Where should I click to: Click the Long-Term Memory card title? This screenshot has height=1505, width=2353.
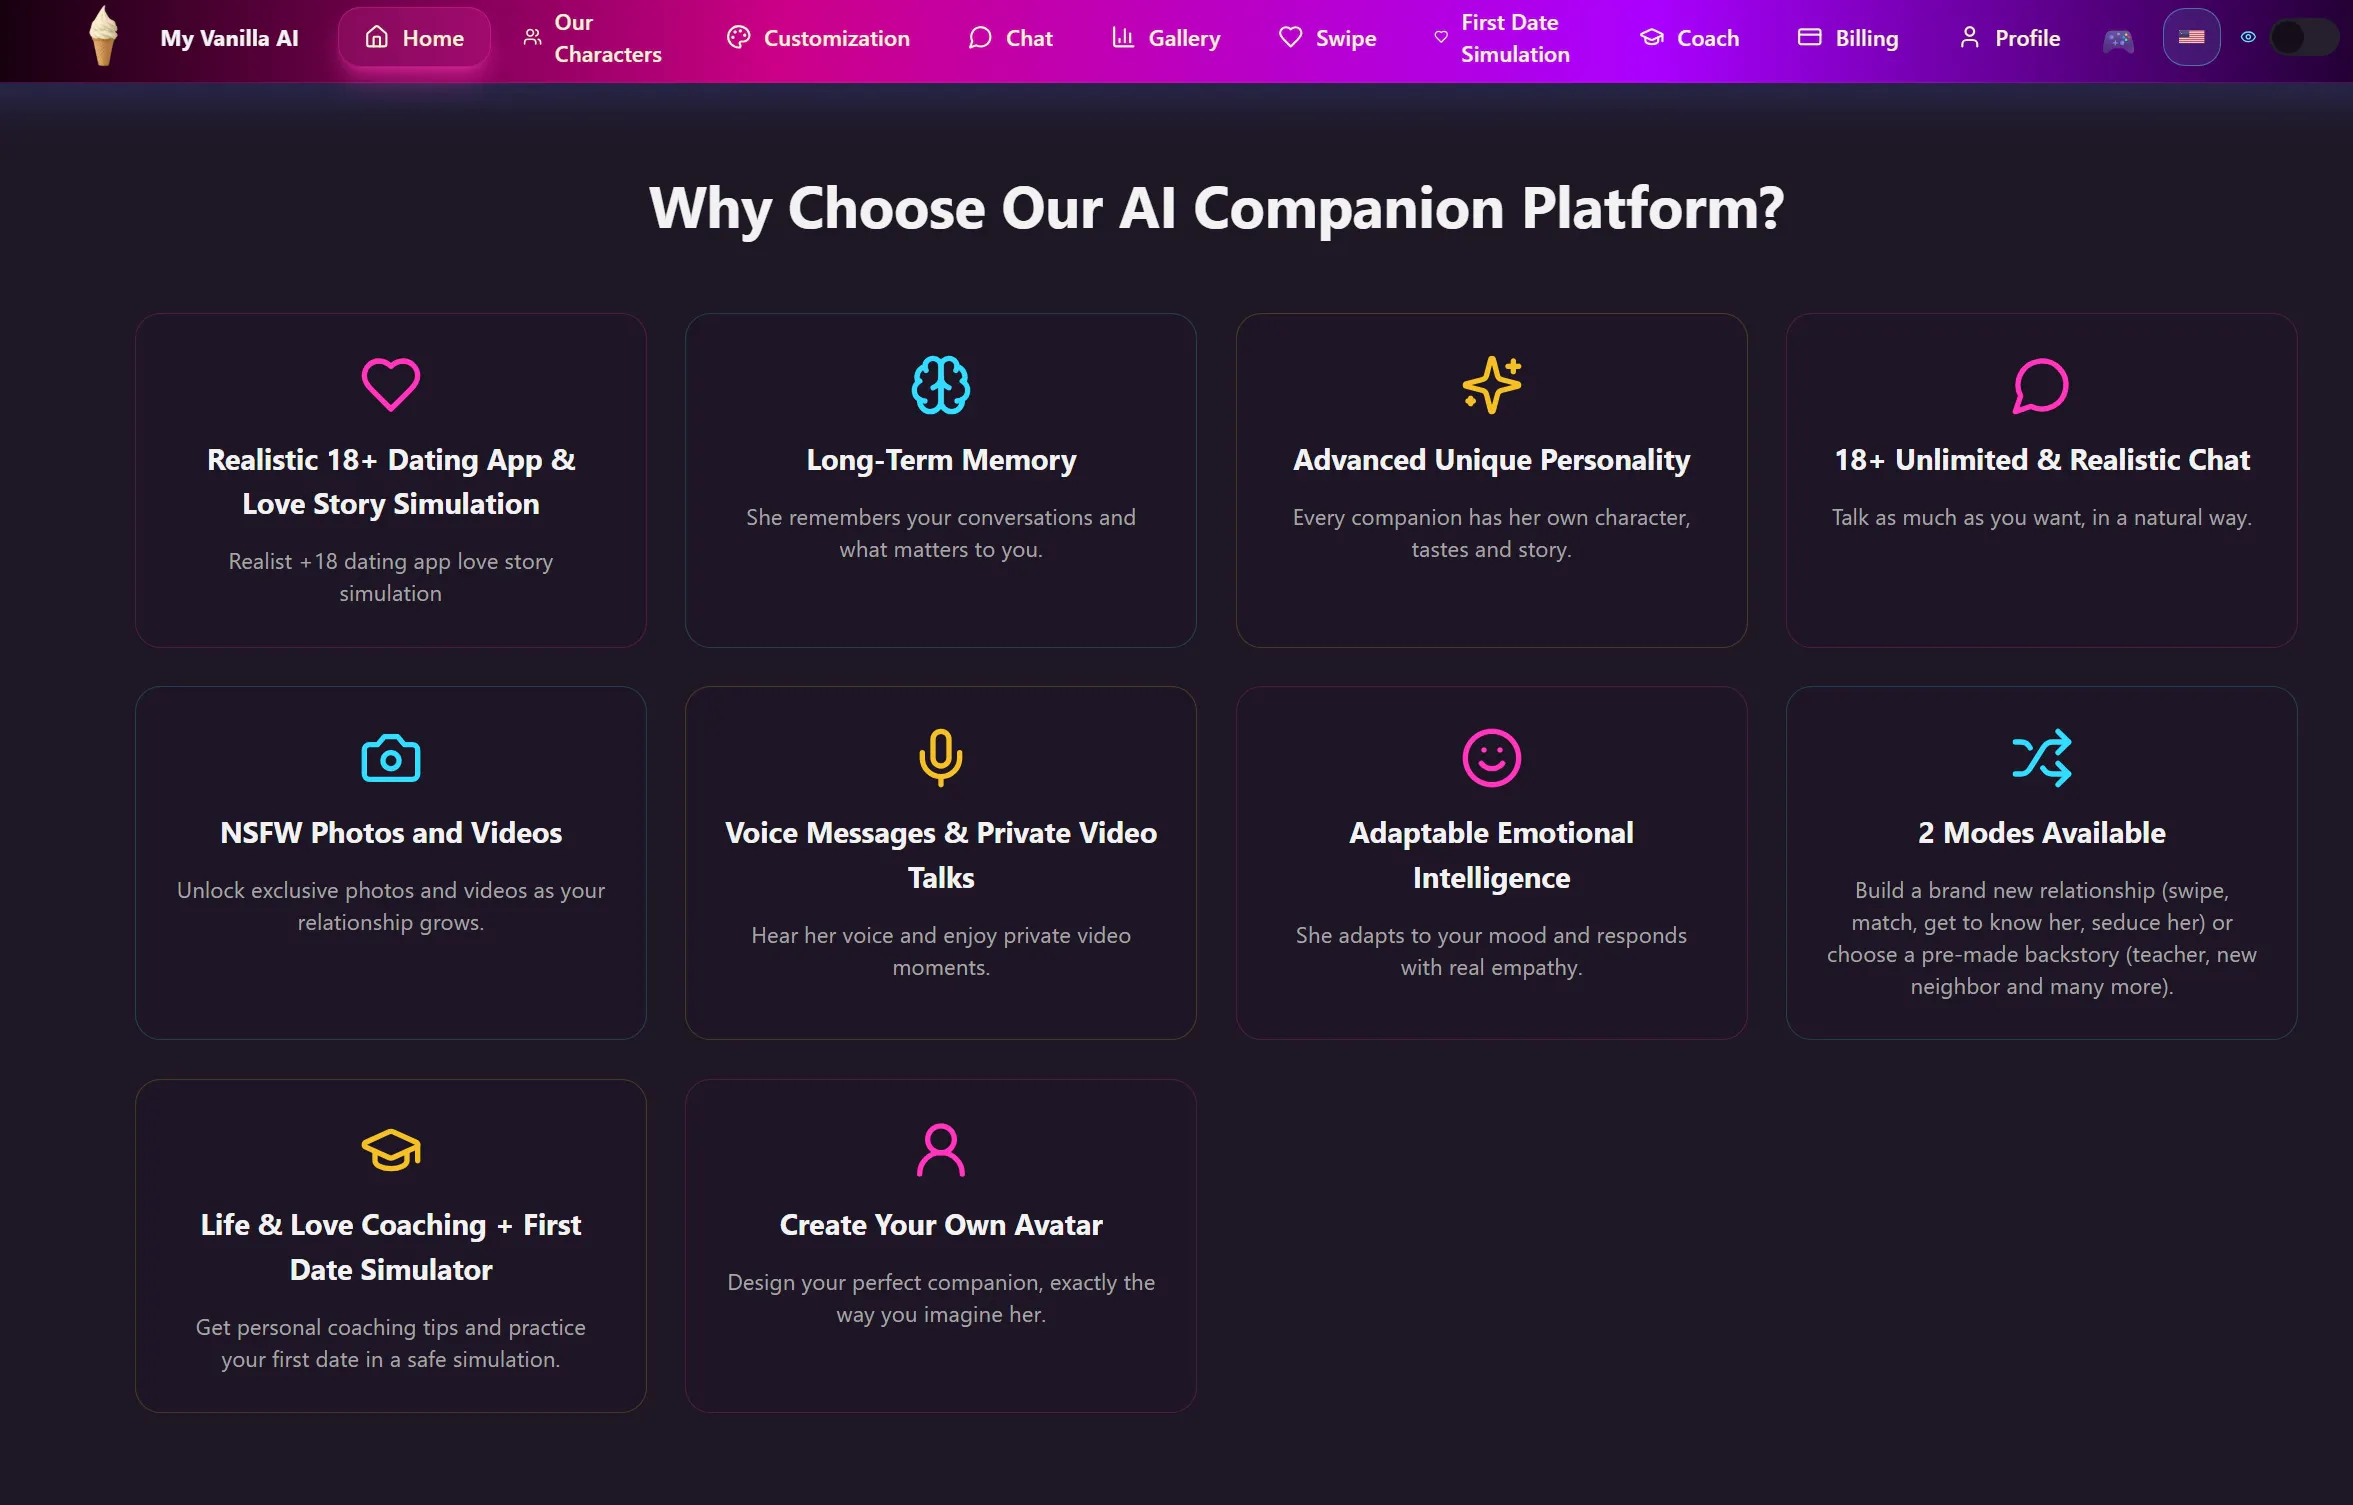pyautogui.click(x=941, y=460)
